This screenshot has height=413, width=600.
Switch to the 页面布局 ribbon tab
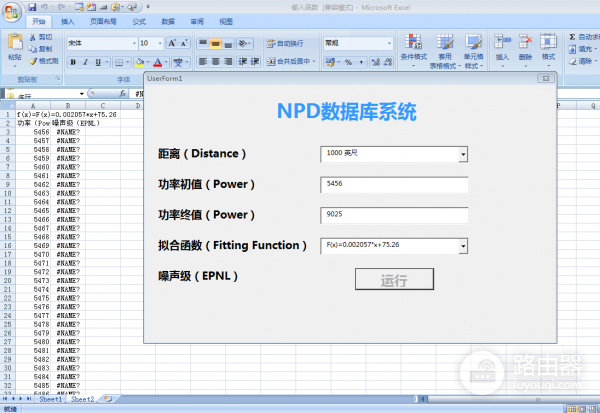pyautogui.click(x=103, y=21)
